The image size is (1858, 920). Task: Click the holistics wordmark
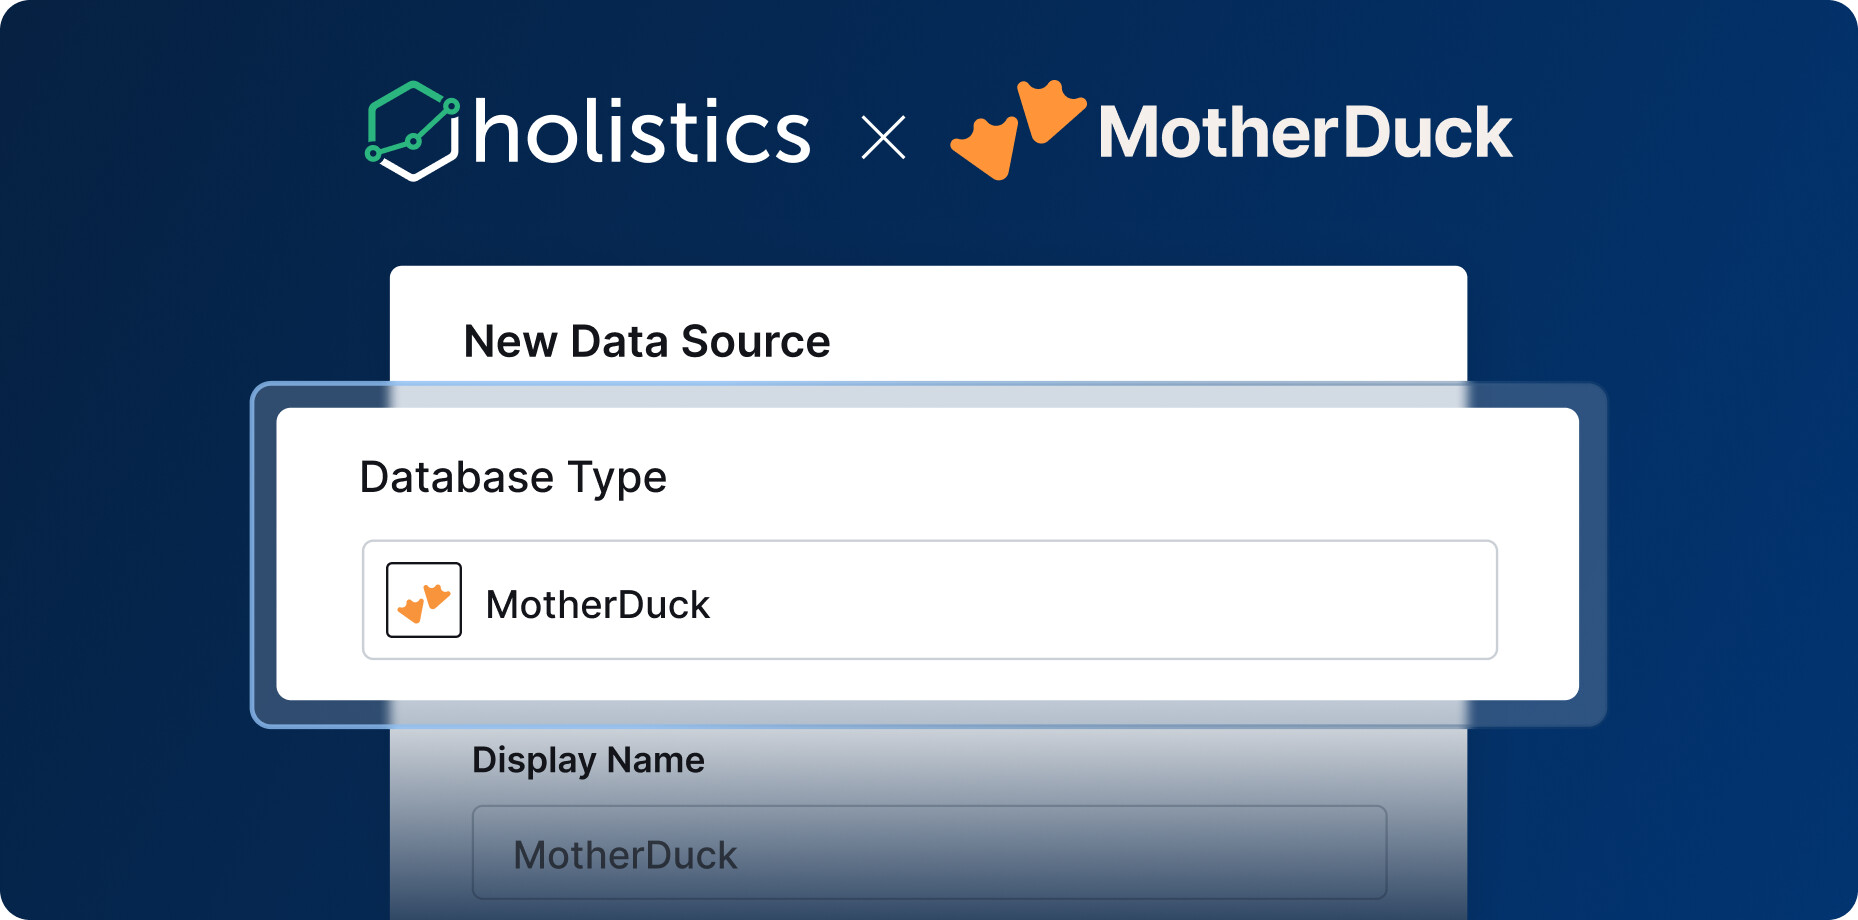pyautogui.click(x=642, y=131)
